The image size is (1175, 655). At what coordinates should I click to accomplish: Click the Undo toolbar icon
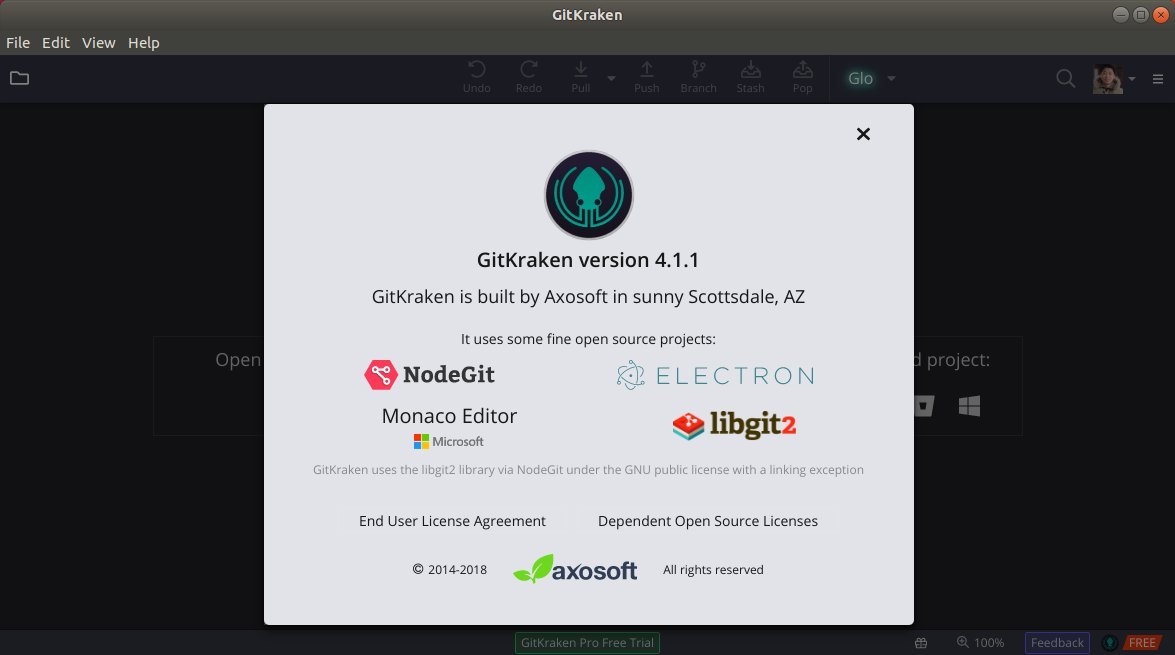(x=477, y=77)
